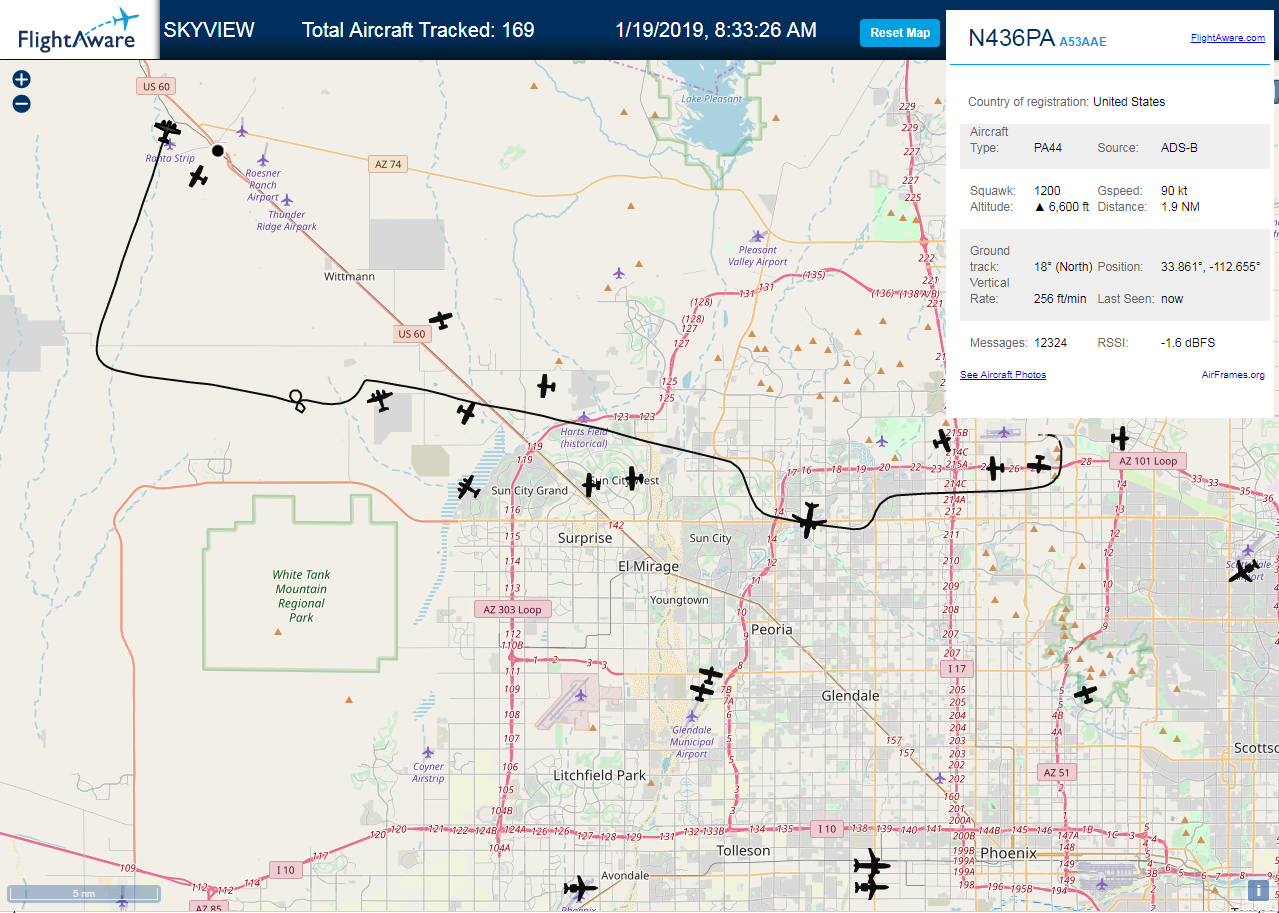1279x913 pixels.
Task: Open See Aircraft Photos link
Action: pyautogui.click(x=1003, y=375)
